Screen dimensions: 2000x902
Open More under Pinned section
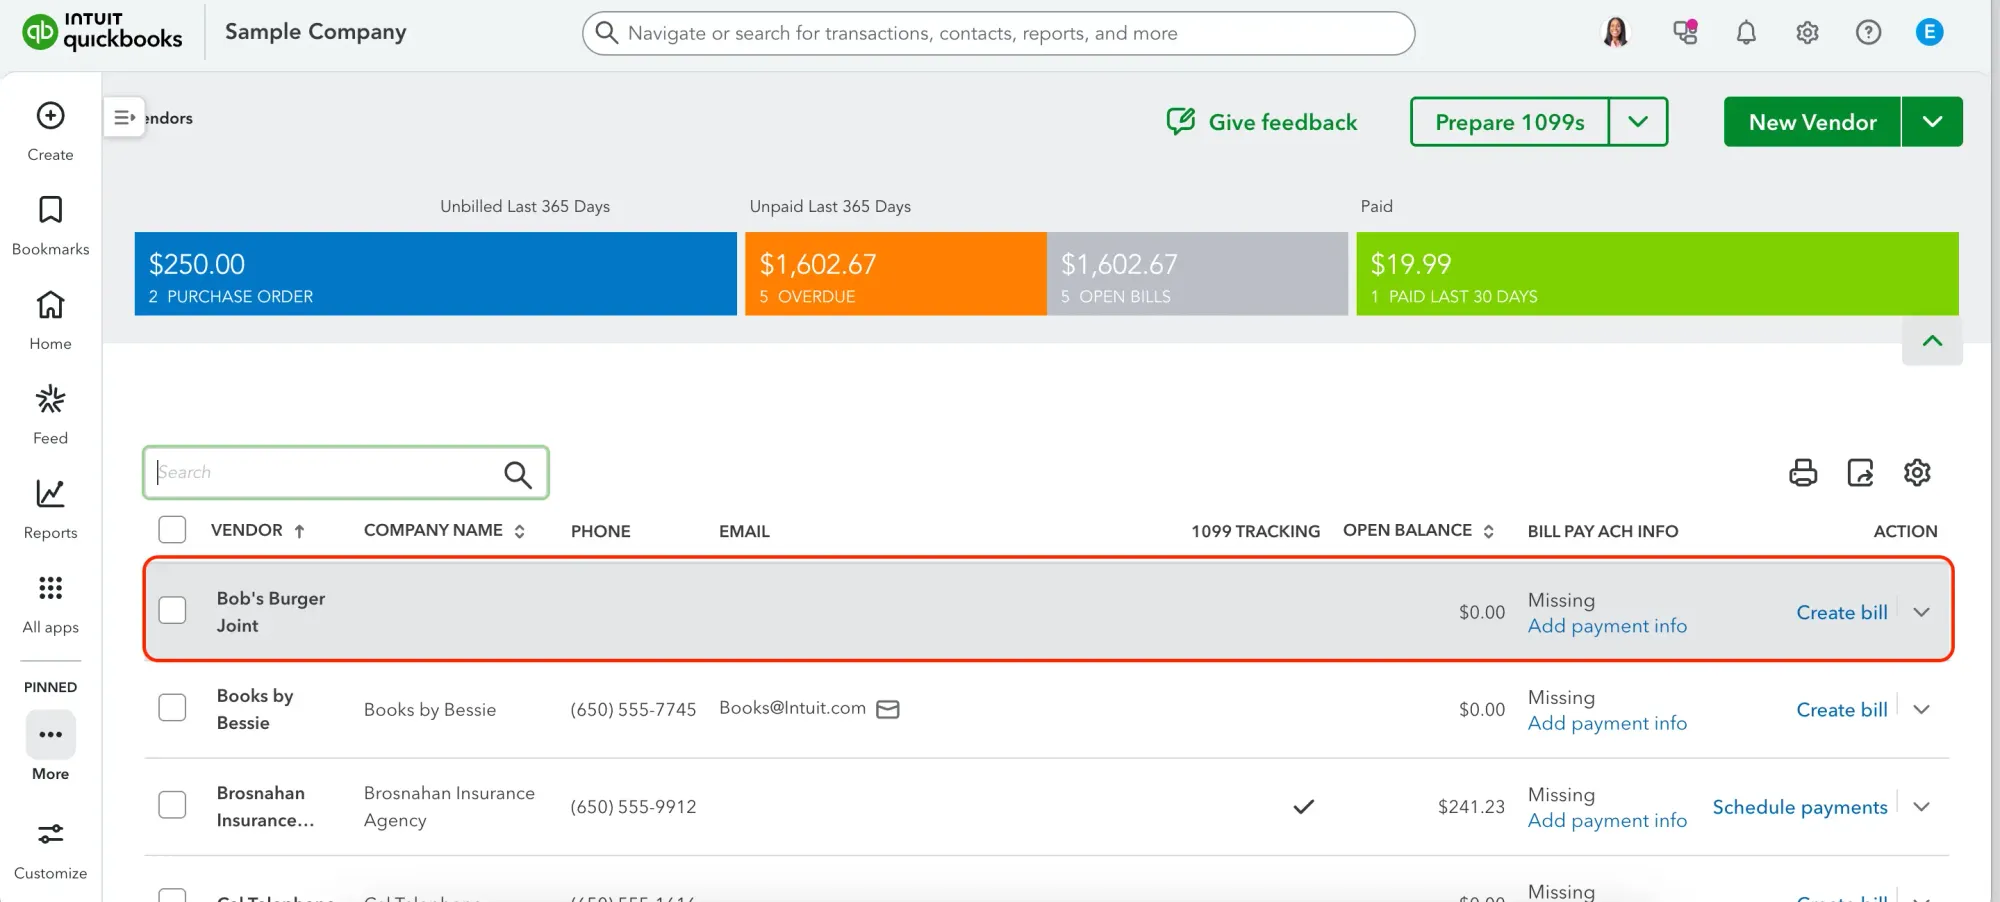pyautogui.click(x=50, y=735)
